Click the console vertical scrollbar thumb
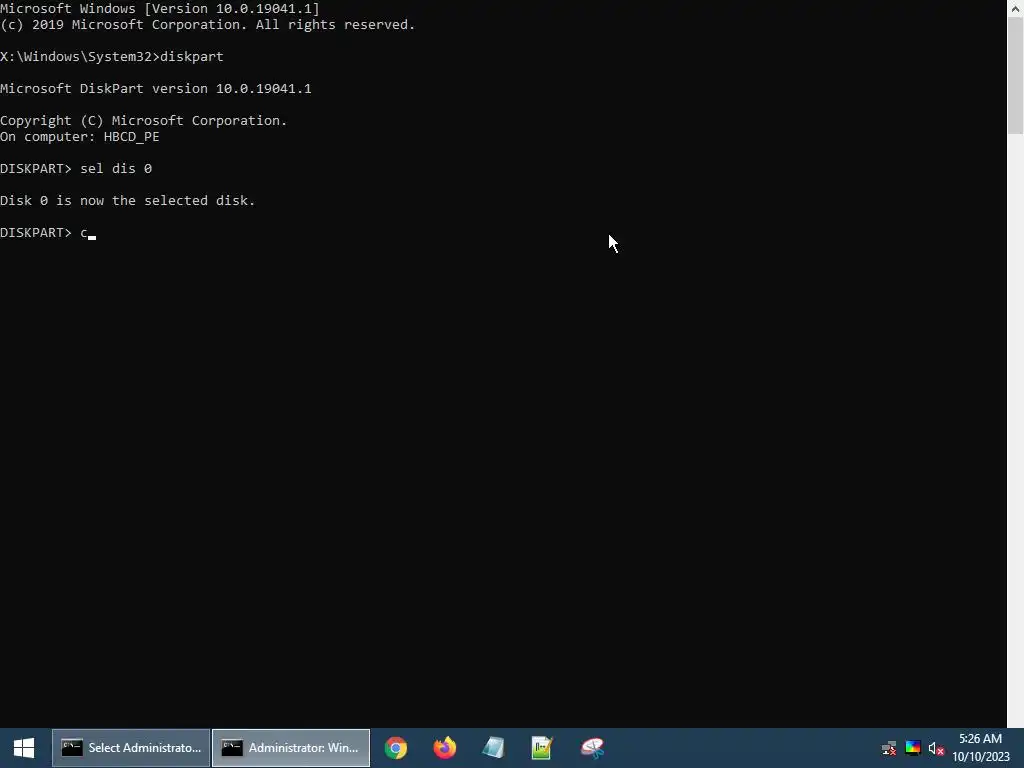 click(x=1016, y=76)
